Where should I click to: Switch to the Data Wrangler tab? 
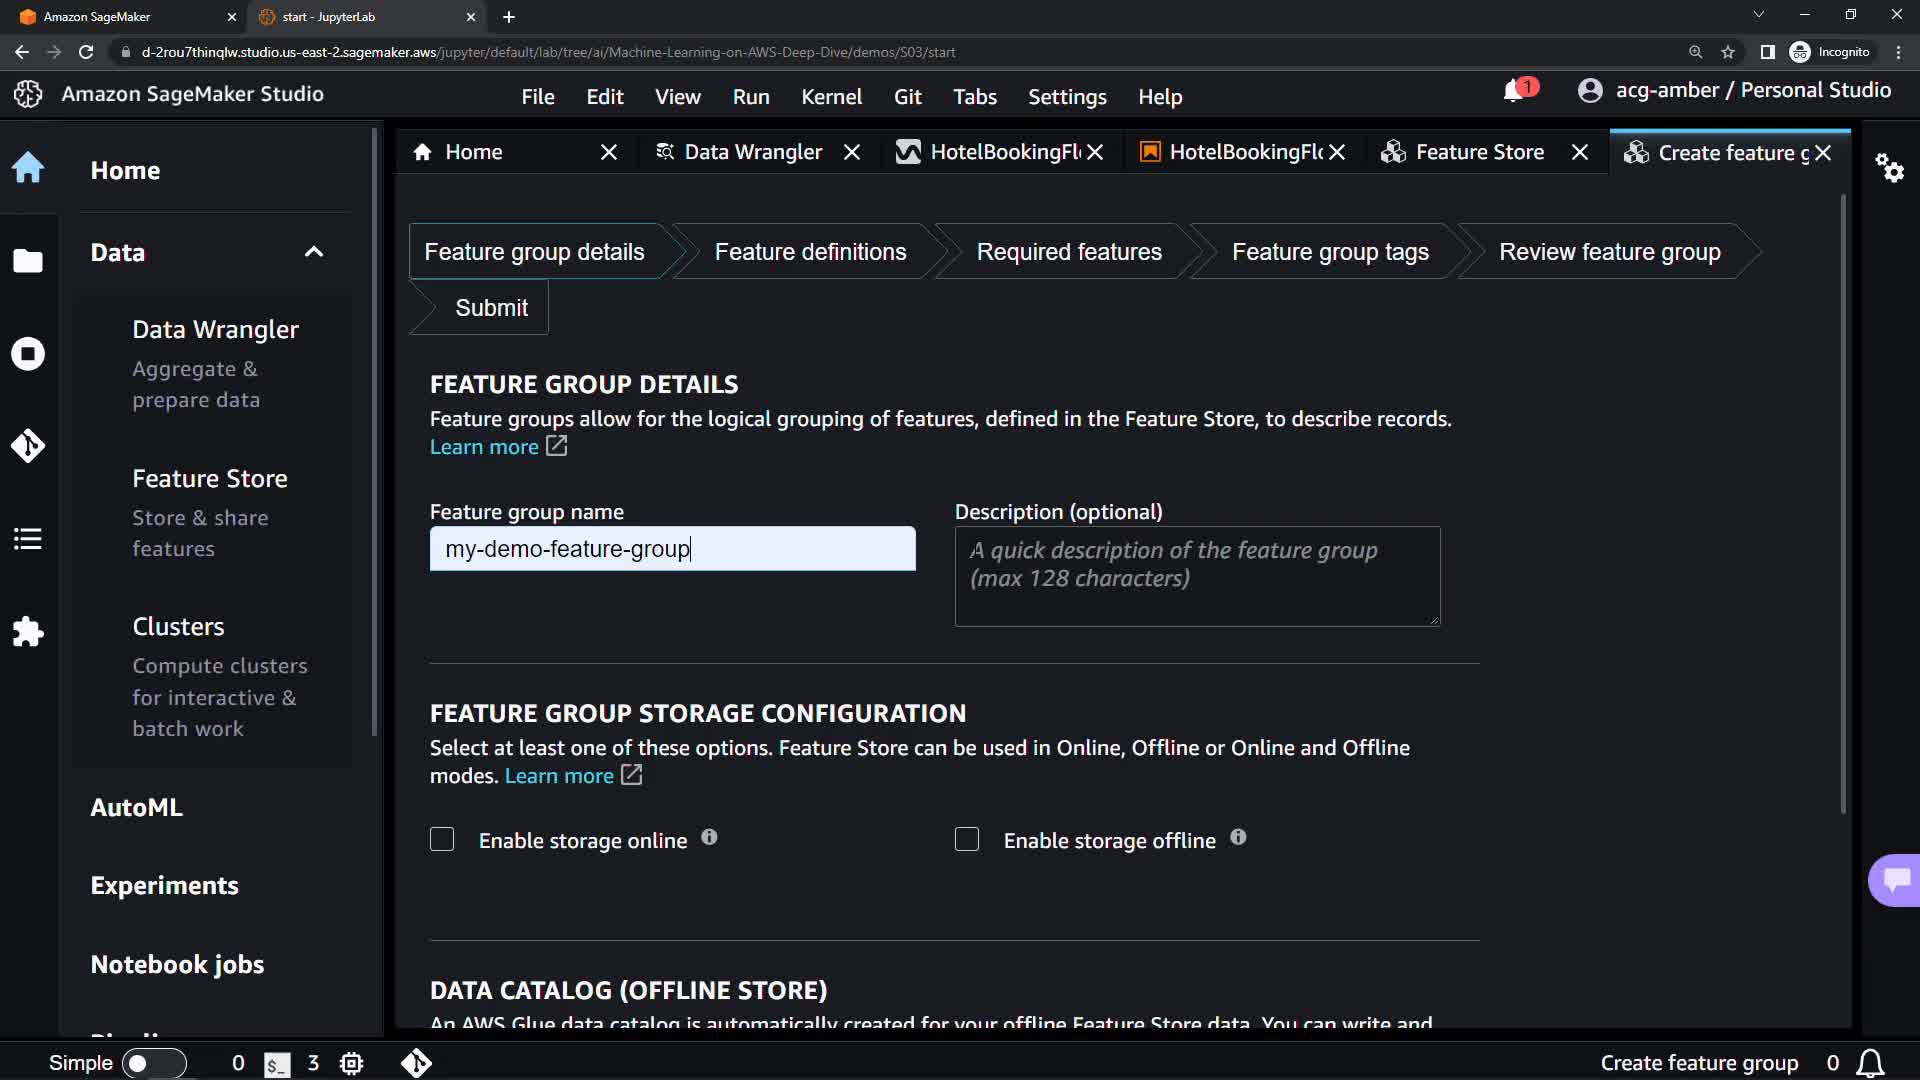click(x=752, y=152)
